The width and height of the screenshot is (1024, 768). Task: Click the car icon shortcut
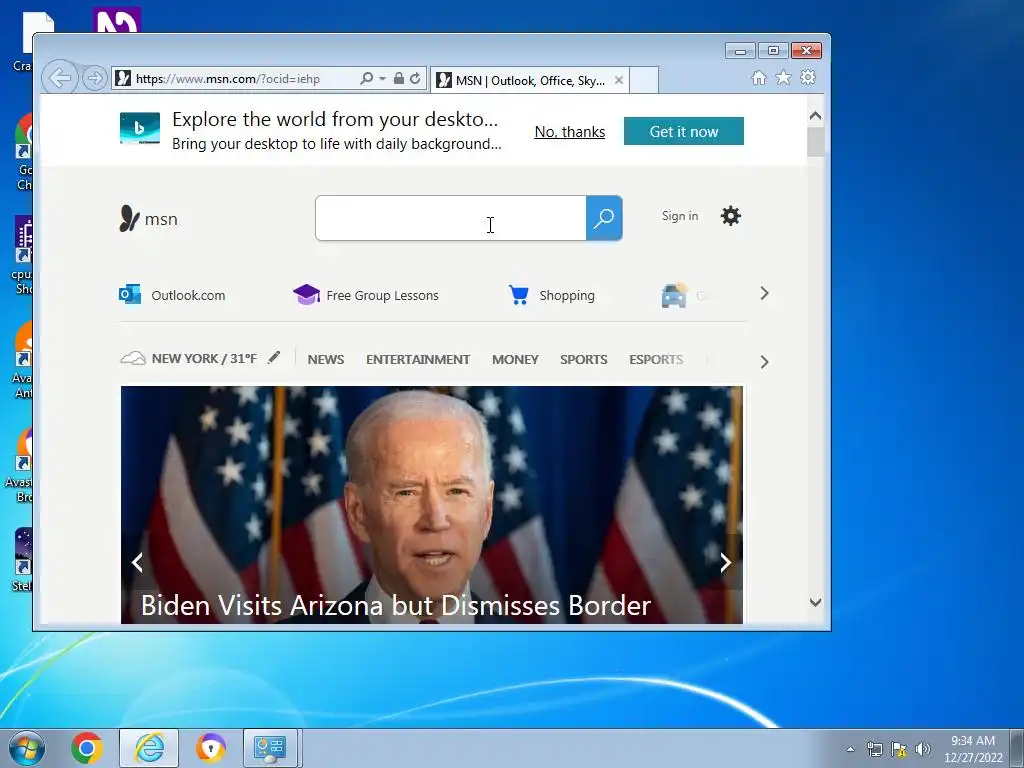coord(674,295)
